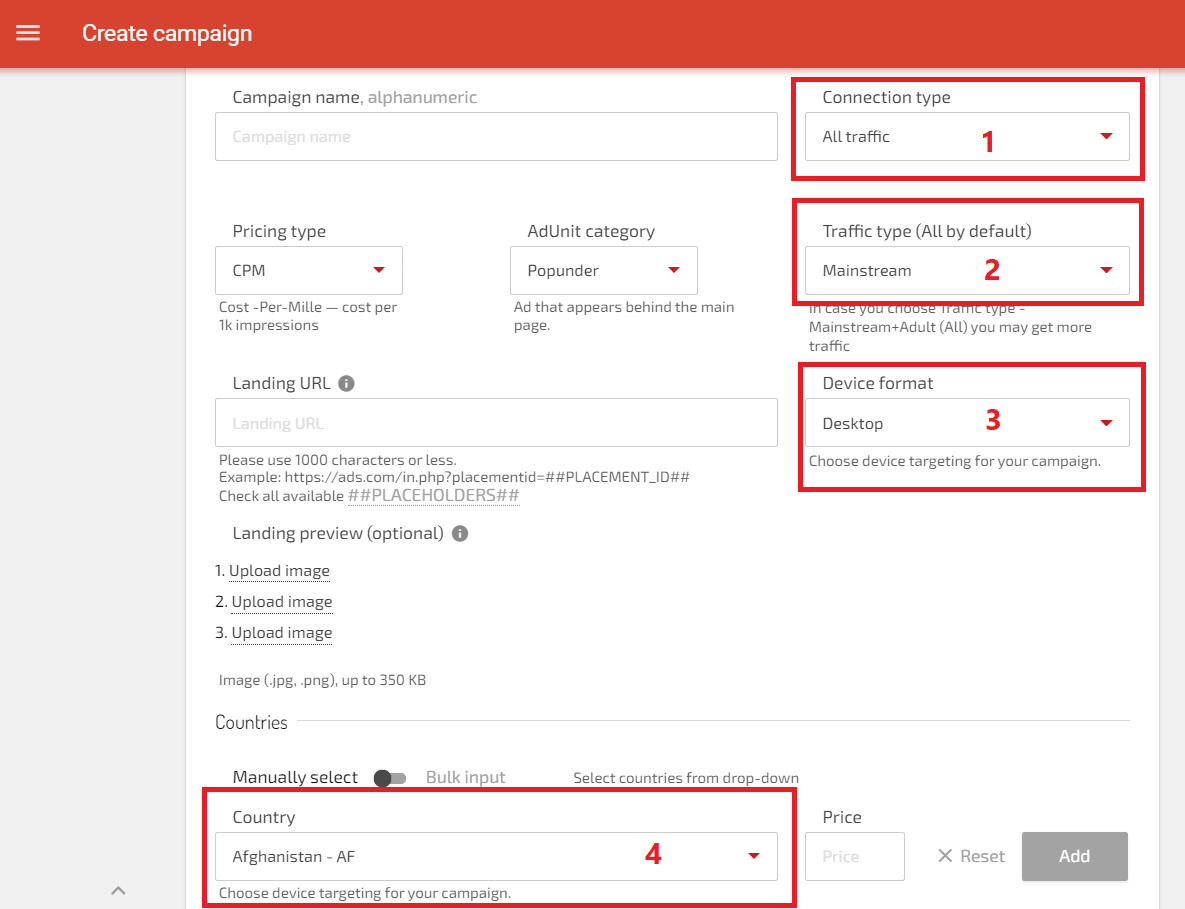Viewport: 1185px width, 909px height.
Task: Expand the Traffic type dropdown
Action: 966,270
